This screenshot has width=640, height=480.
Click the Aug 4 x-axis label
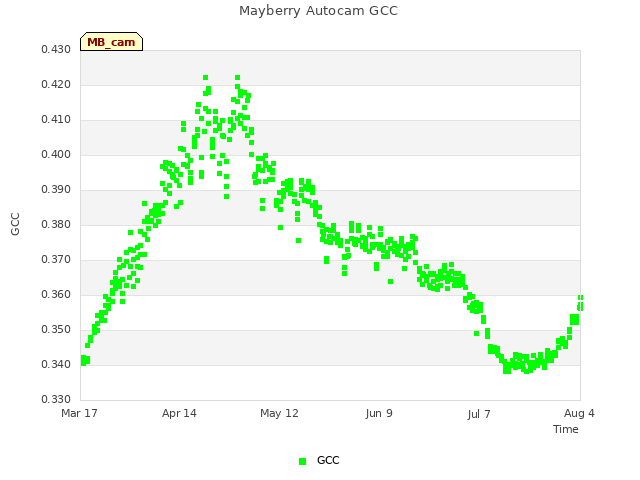579,413
